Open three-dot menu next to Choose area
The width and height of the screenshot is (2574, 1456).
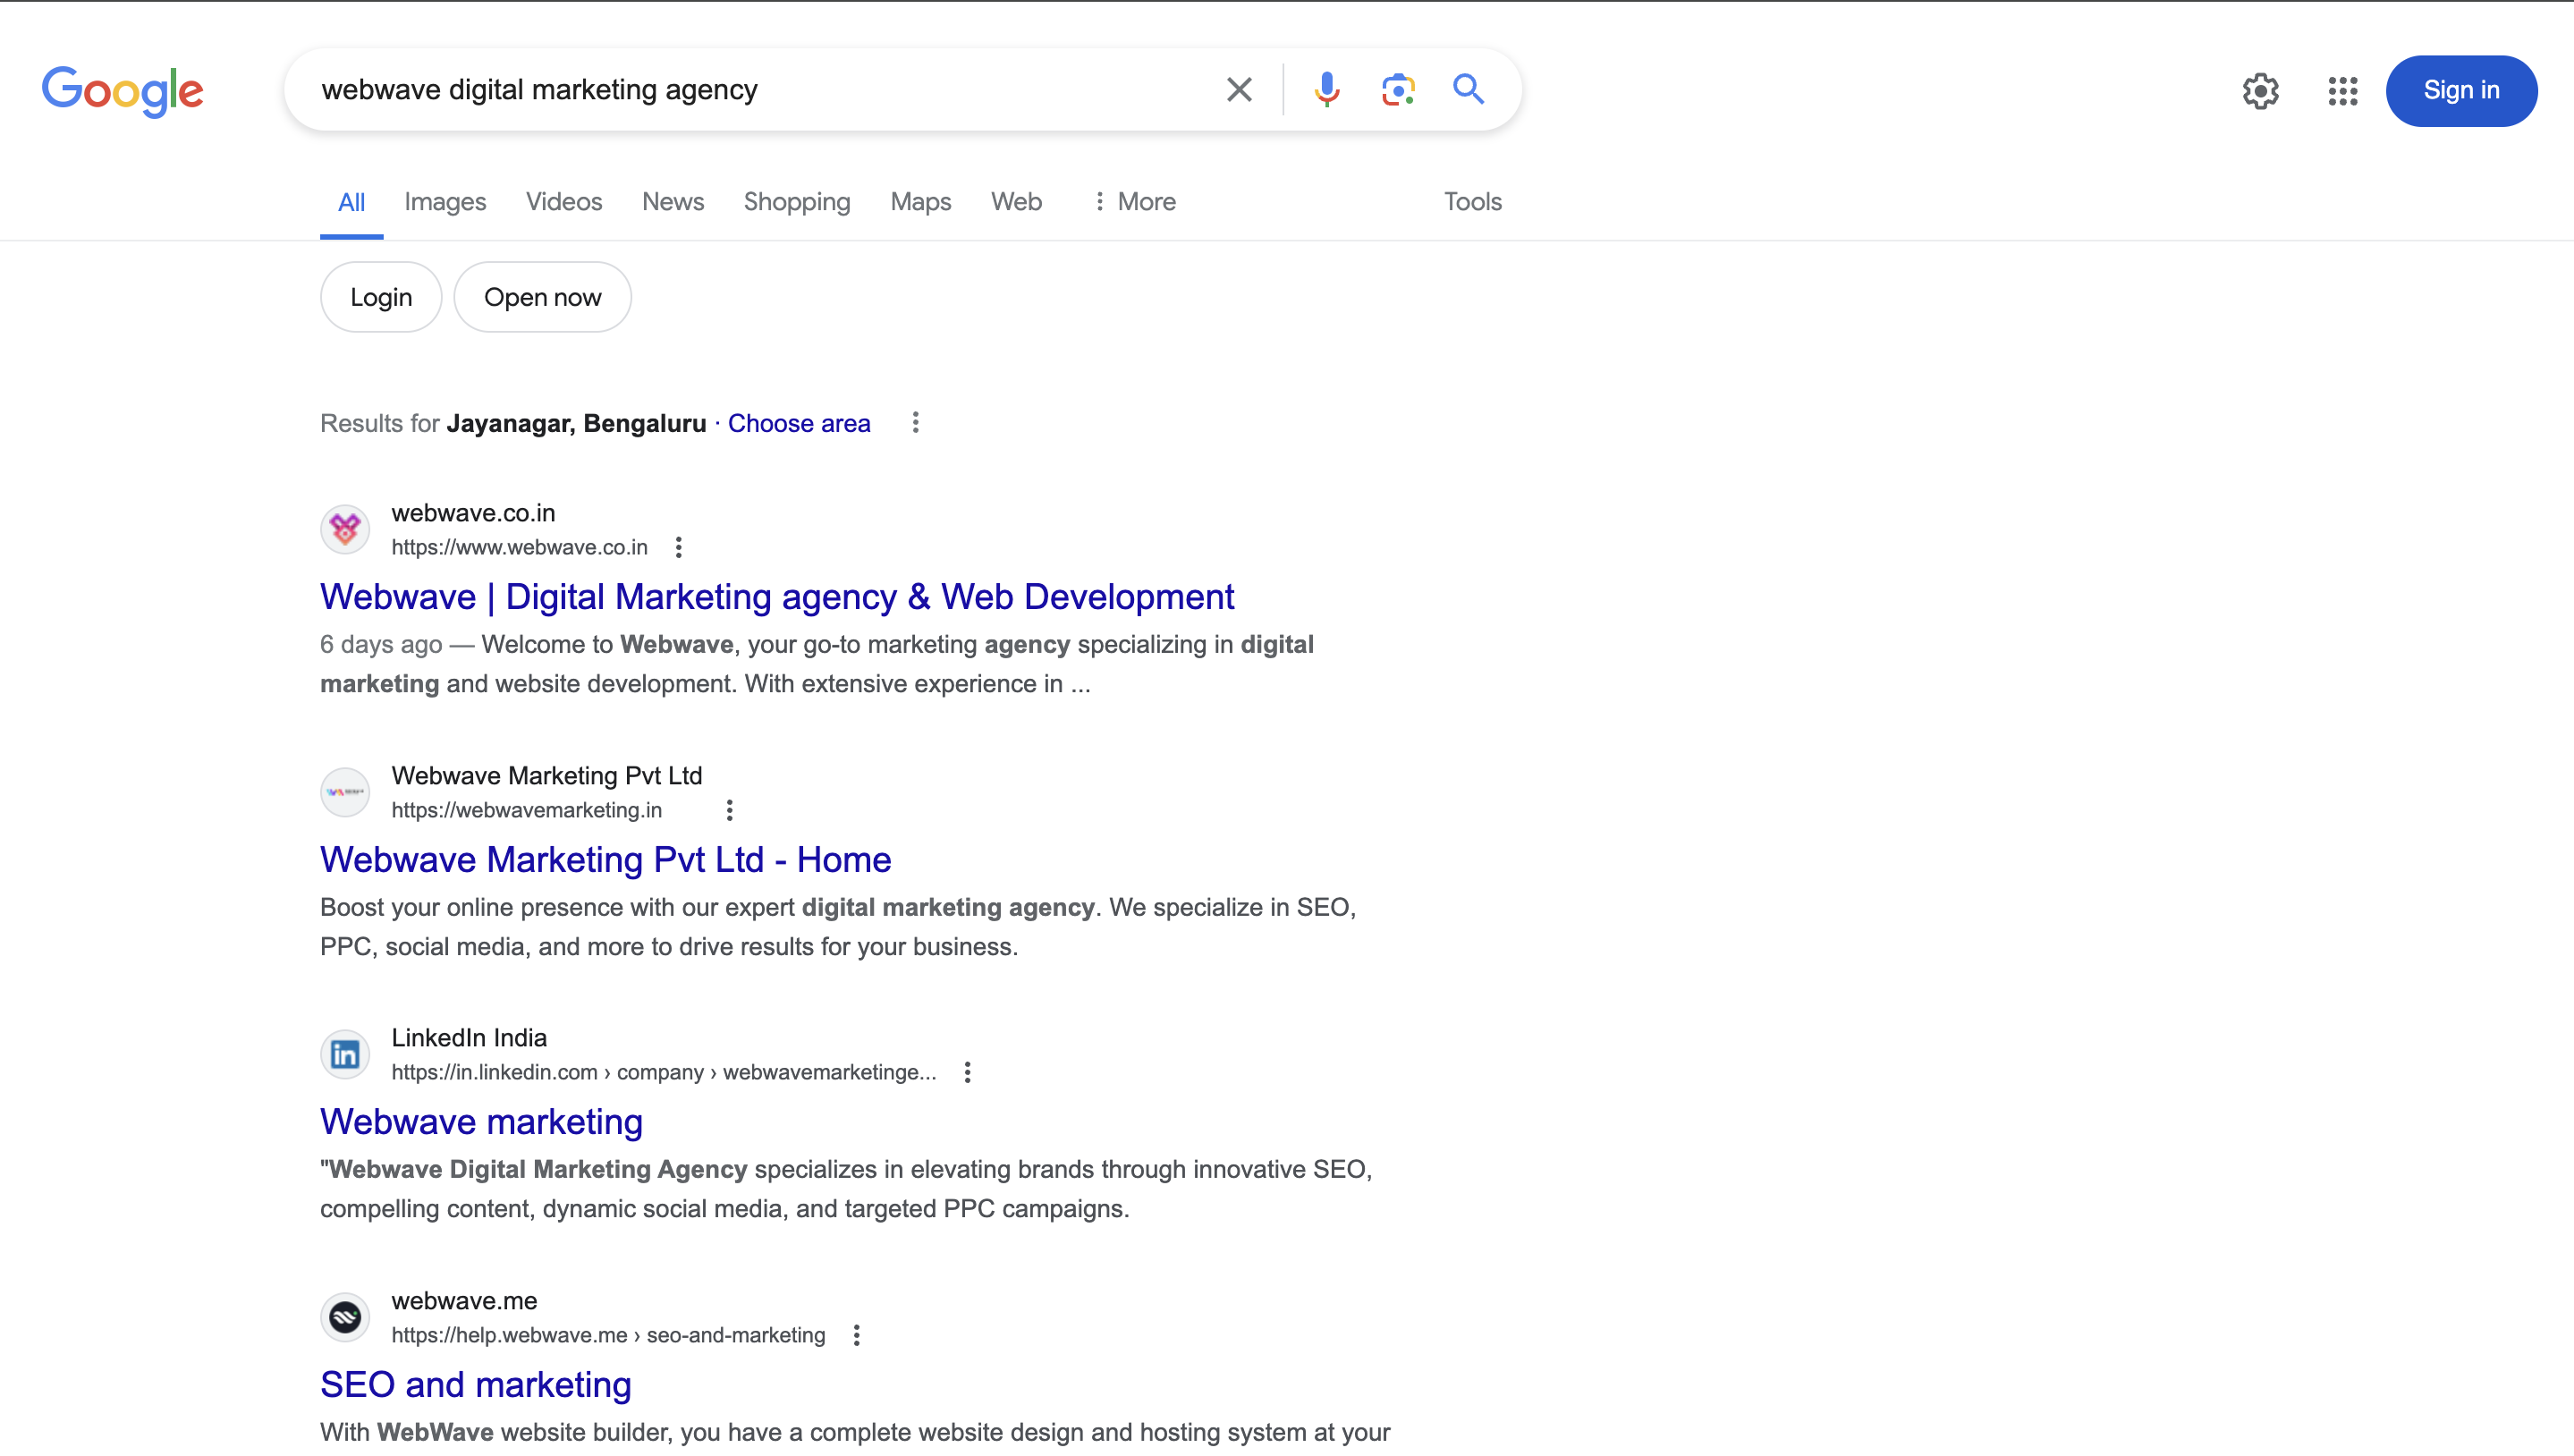click(x=915, y=423)
